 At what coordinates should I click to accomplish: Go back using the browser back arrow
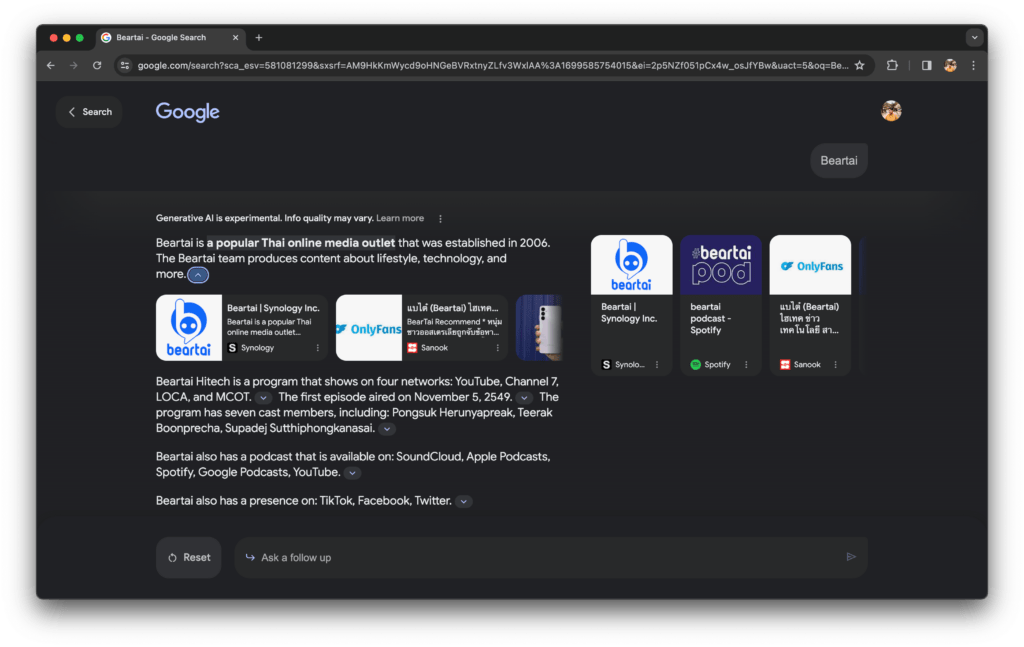[51, 65]
